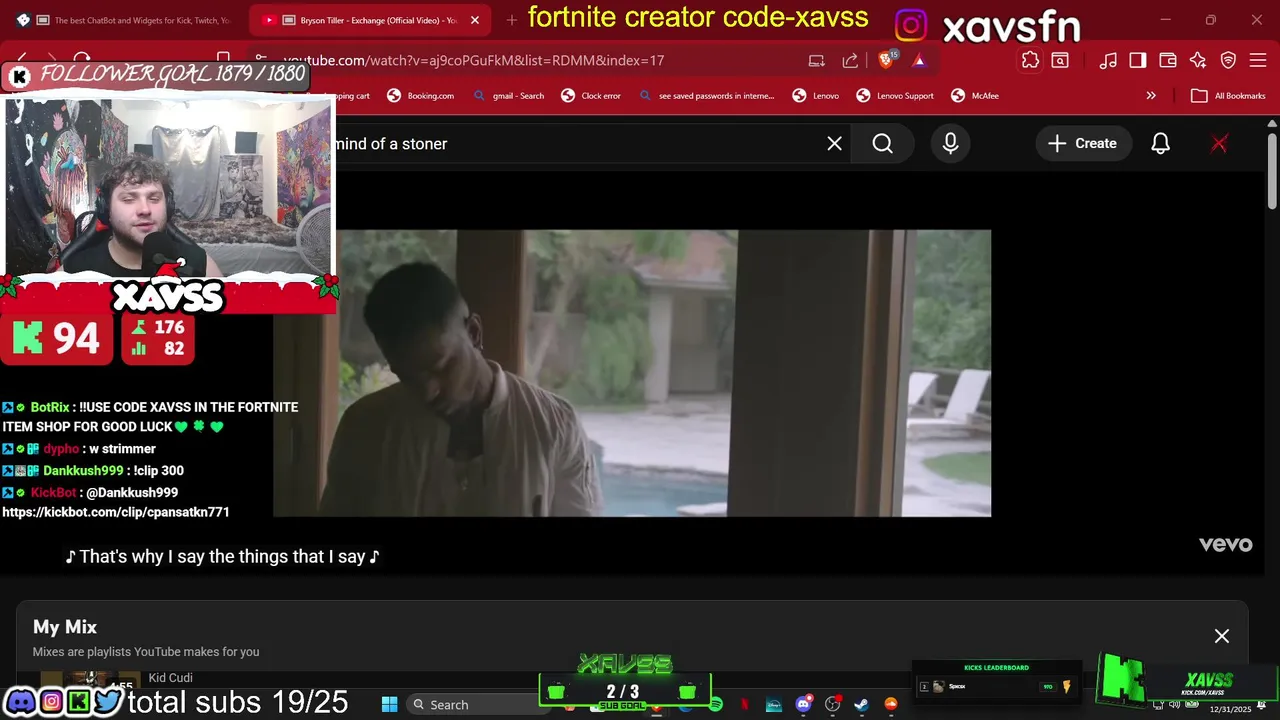Viewport: 1280px width, 720px height.
Task: Open Spotify from the taskbar
Action: [716, 705]
